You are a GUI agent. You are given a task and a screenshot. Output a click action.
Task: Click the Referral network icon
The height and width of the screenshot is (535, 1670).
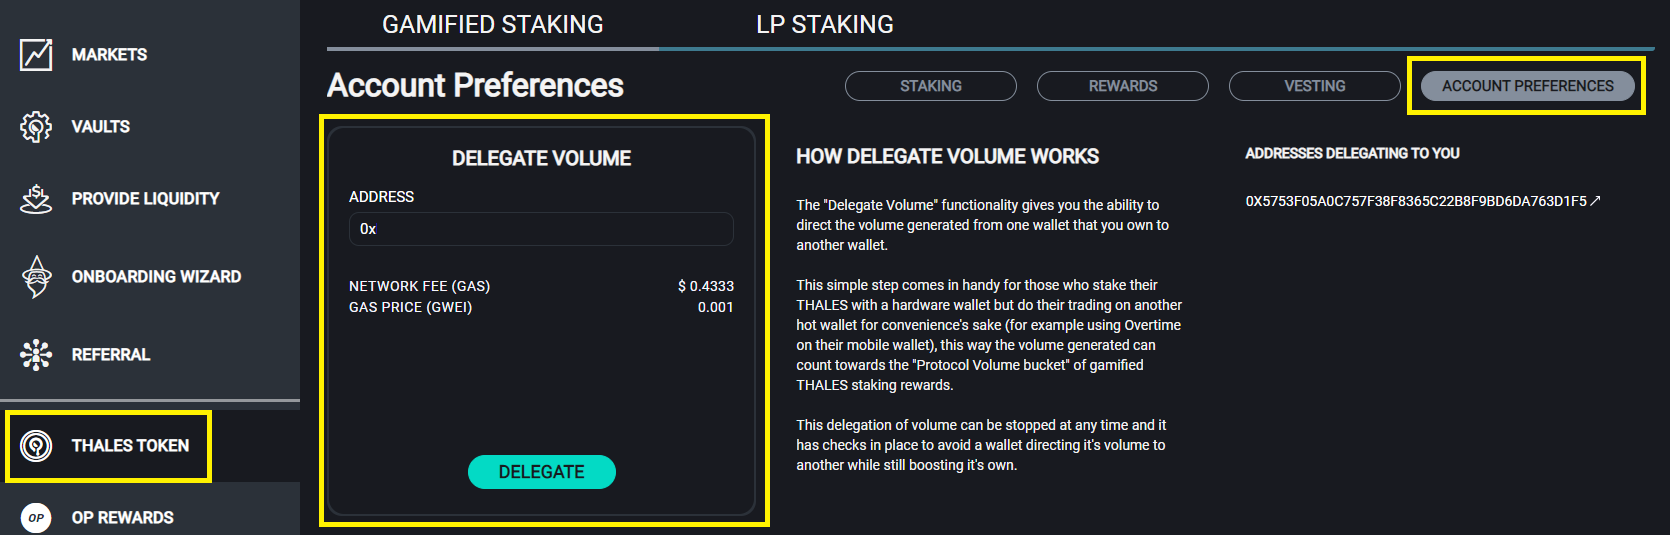pyautogui.click(x=36, y=355)
